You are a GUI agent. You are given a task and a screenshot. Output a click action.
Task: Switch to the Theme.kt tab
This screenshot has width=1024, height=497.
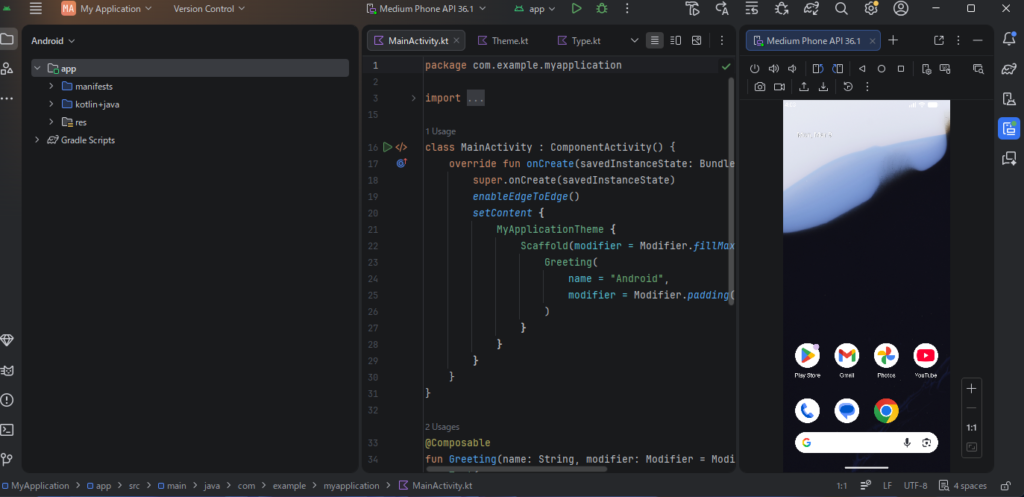pos(509,41)
